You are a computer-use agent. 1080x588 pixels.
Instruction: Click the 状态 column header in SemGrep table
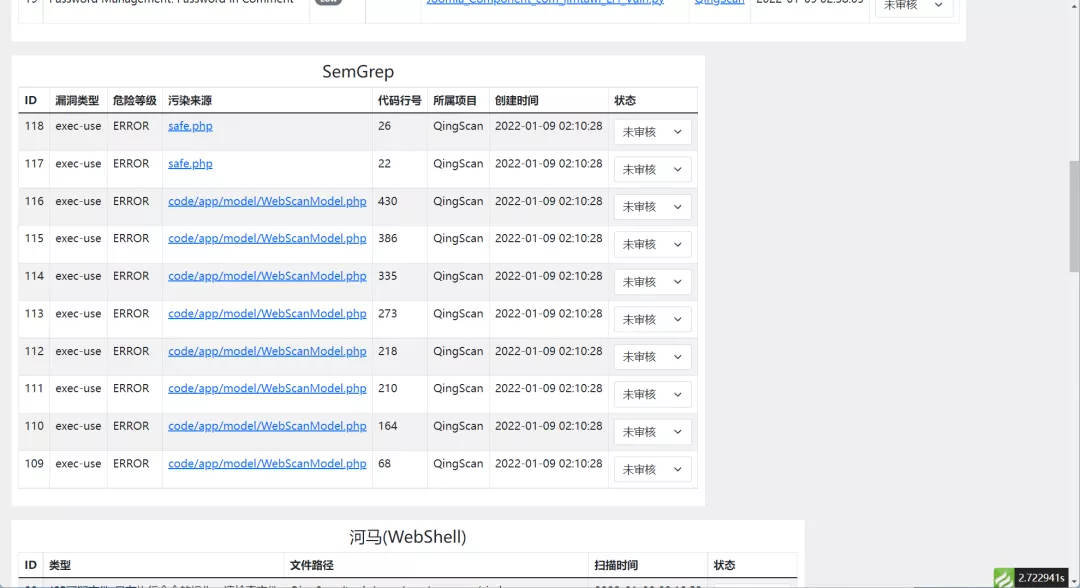point(625,100)
